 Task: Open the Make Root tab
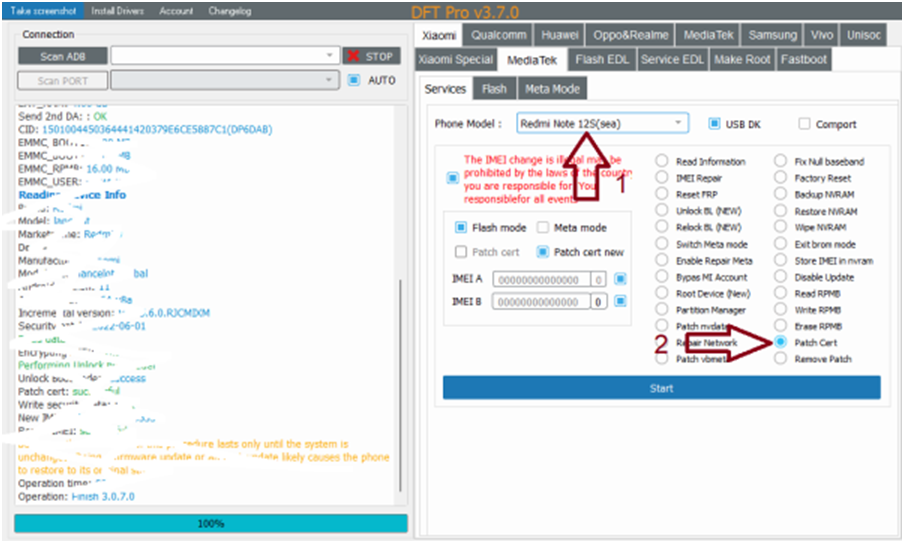tap(742, 59)
